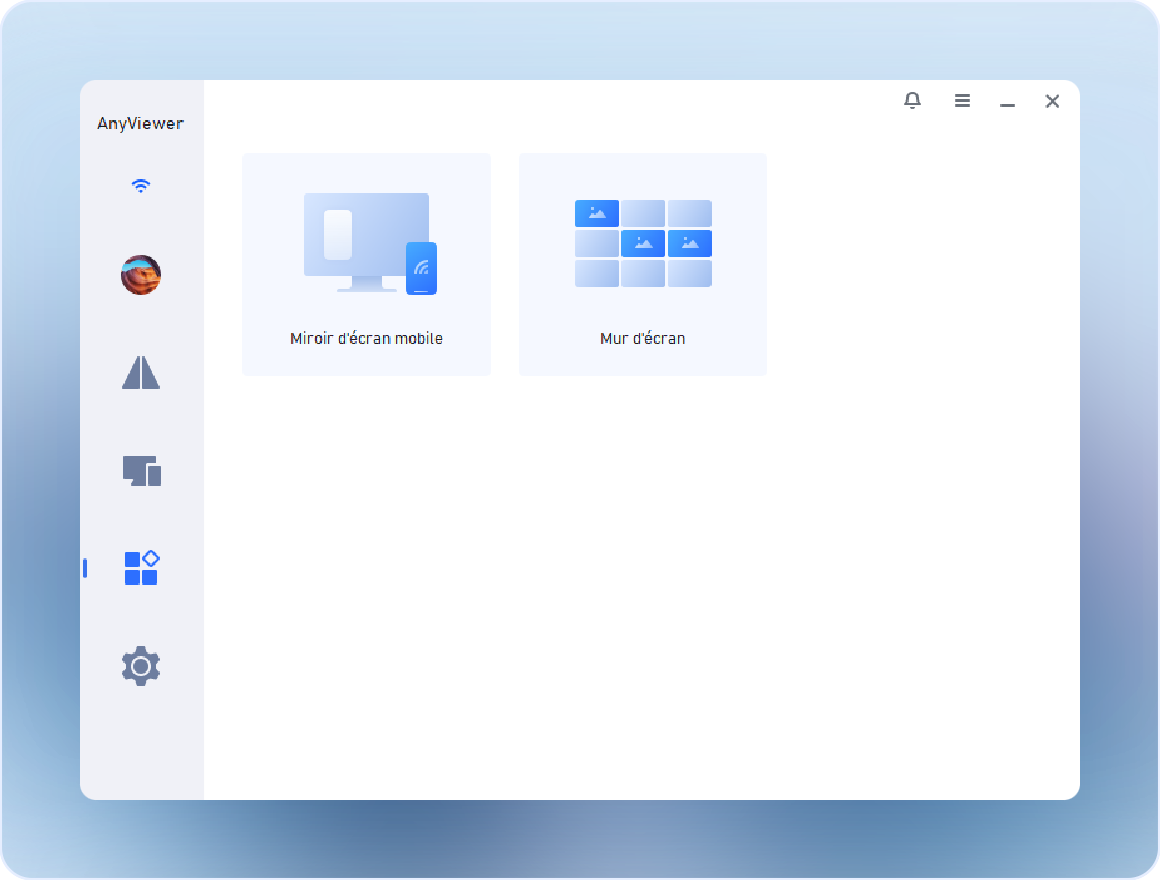Minimize the AnyViewer window
Image resolution: width=1160 pixels, height=880 pixels.
1007,102
